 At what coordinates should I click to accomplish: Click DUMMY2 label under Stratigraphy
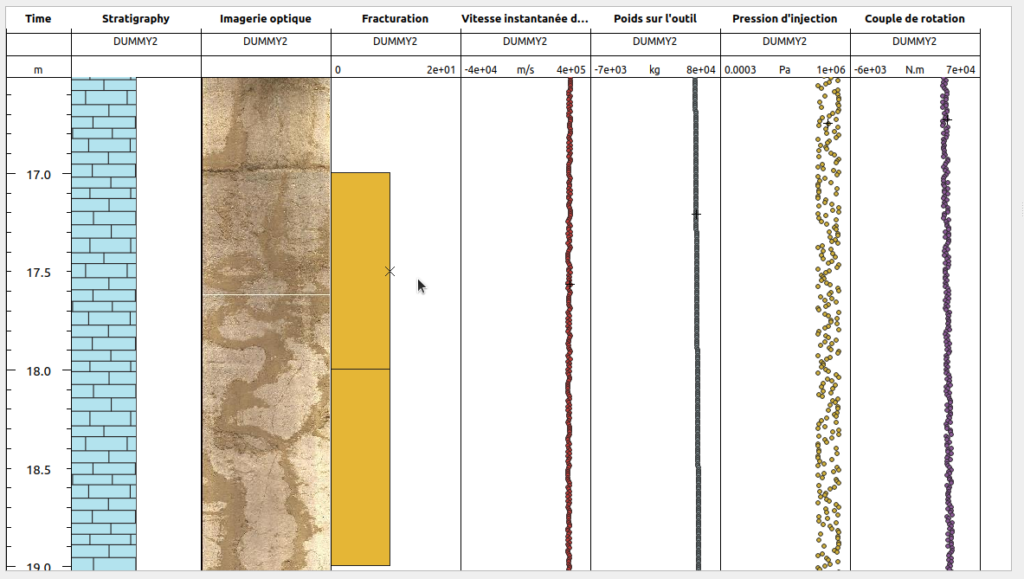[135, 42]
